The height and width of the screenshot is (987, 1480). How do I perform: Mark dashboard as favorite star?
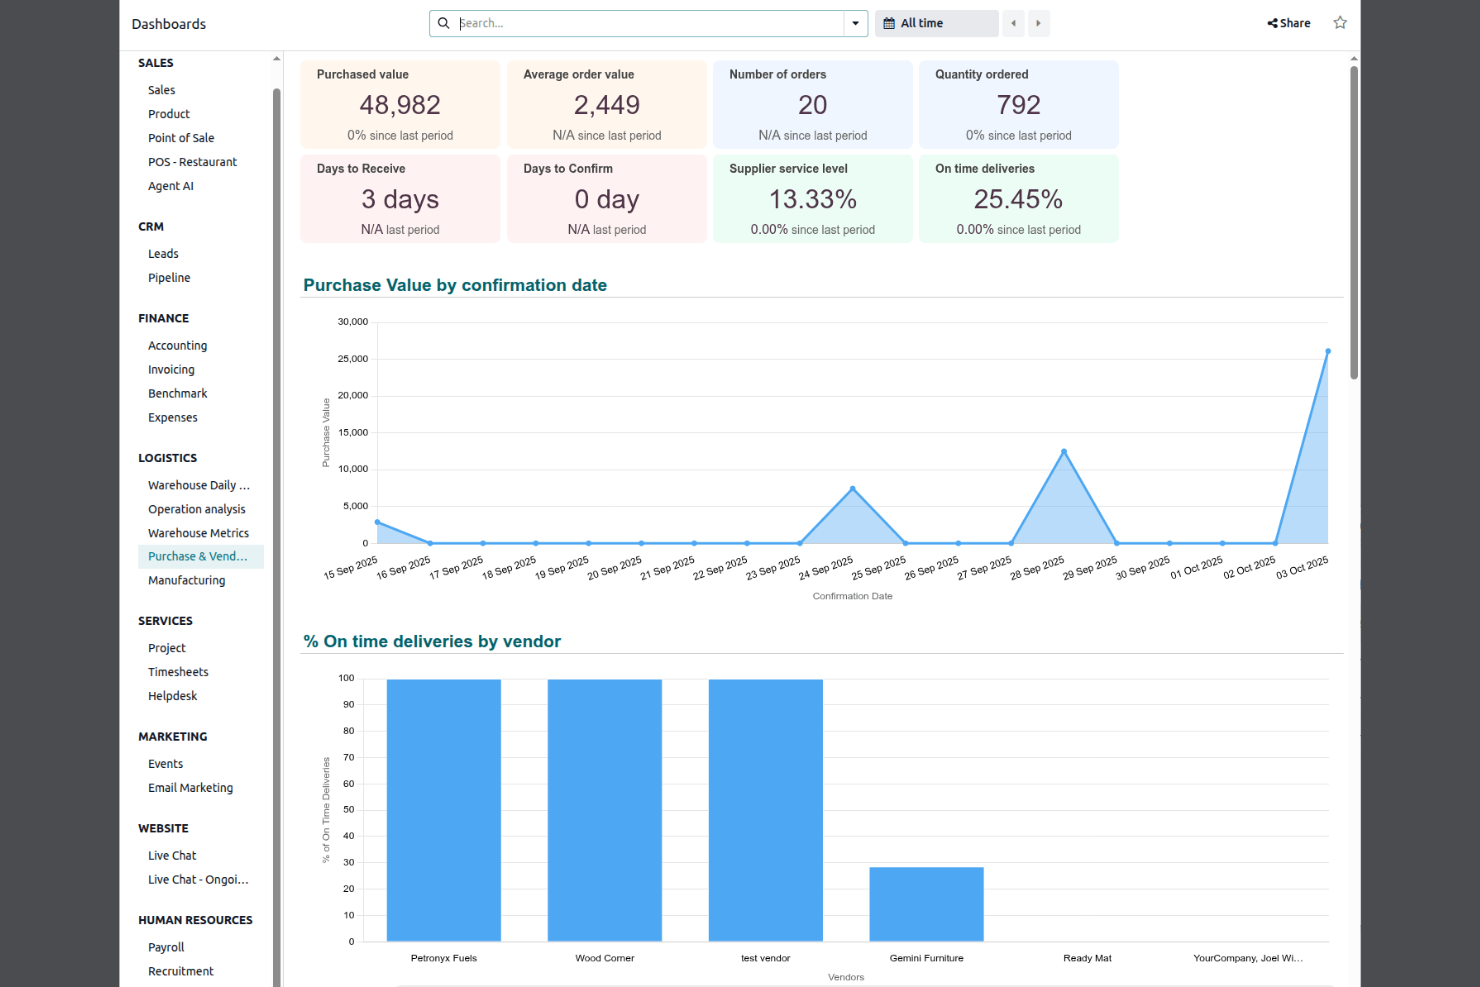click(1340, 23)
